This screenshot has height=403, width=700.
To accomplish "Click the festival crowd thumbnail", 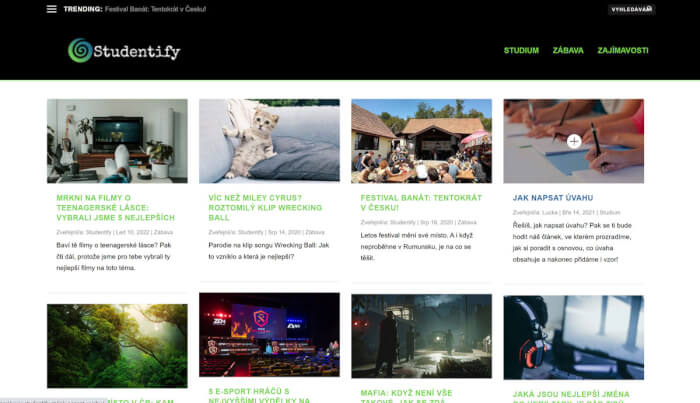I will pos(421,141).
